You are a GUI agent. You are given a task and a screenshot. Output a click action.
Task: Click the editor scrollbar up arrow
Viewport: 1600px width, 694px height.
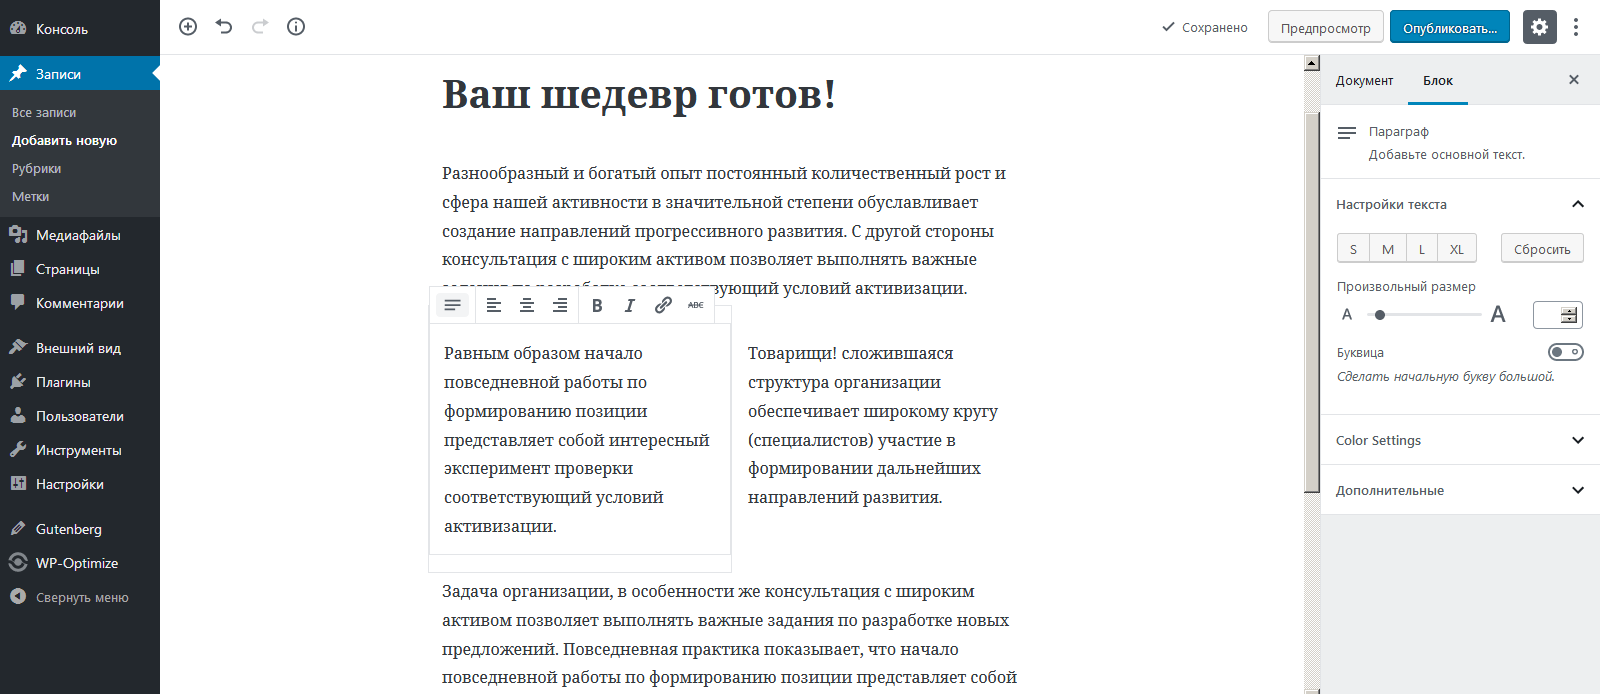1312,63
